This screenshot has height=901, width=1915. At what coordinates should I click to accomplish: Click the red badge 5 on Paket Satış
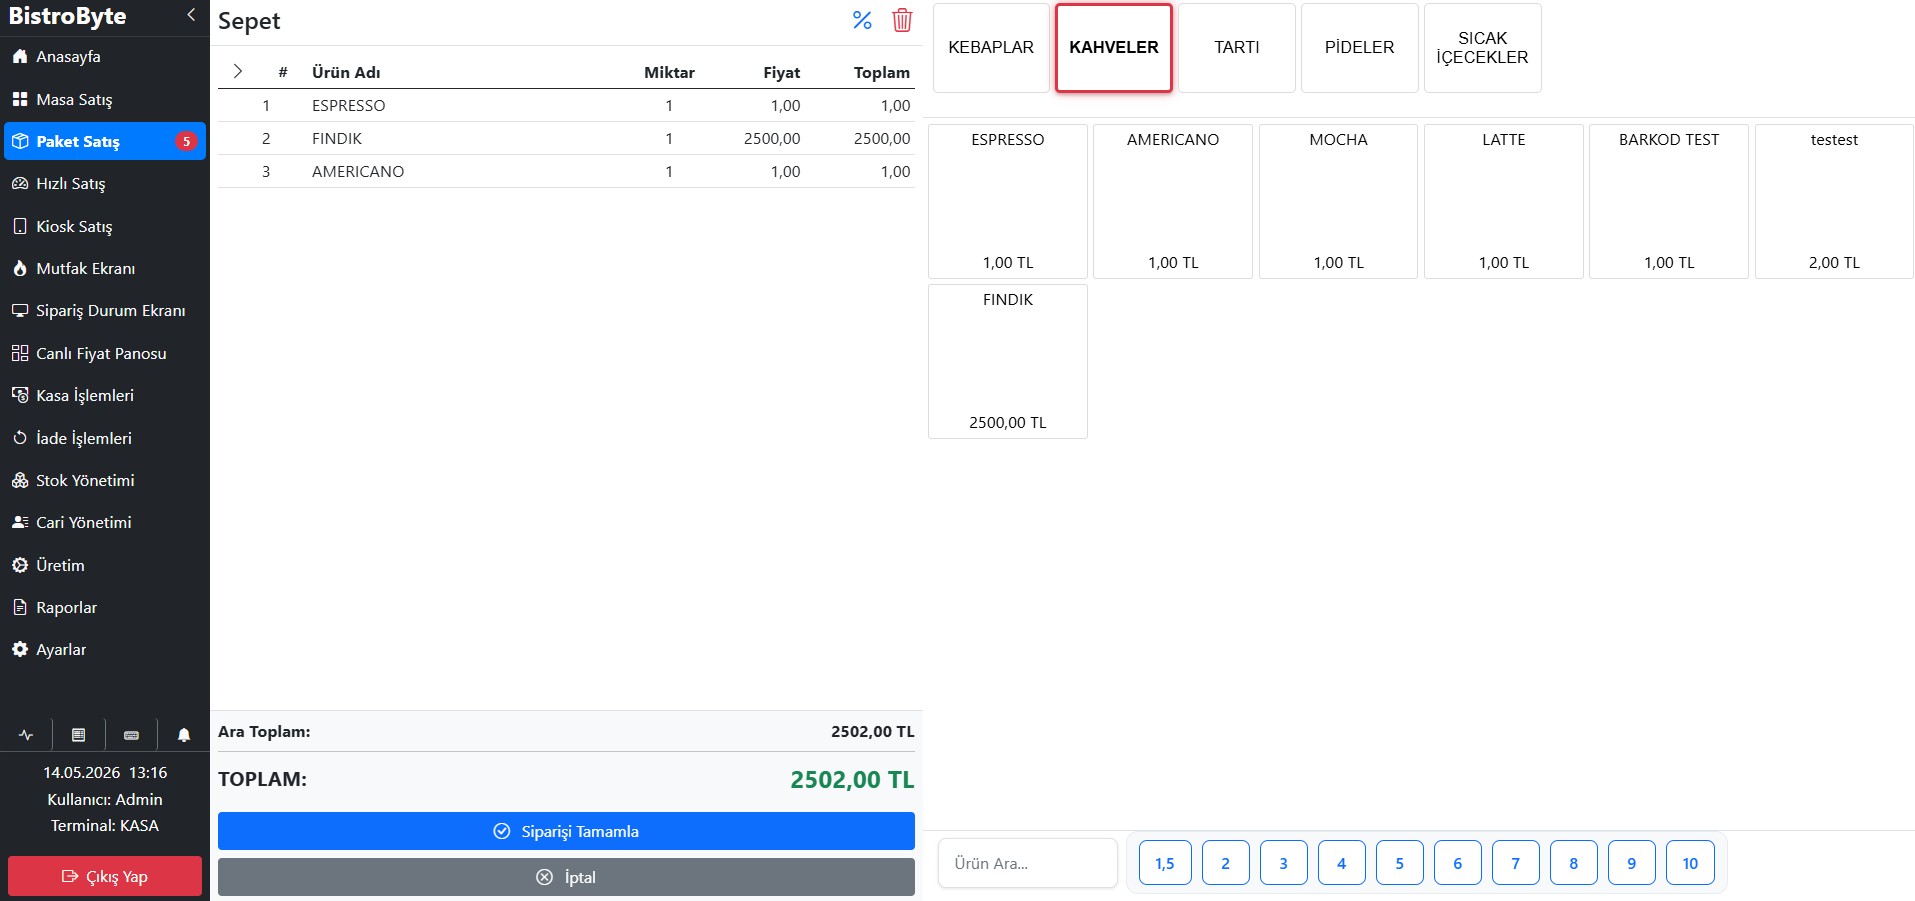point(186,141)
